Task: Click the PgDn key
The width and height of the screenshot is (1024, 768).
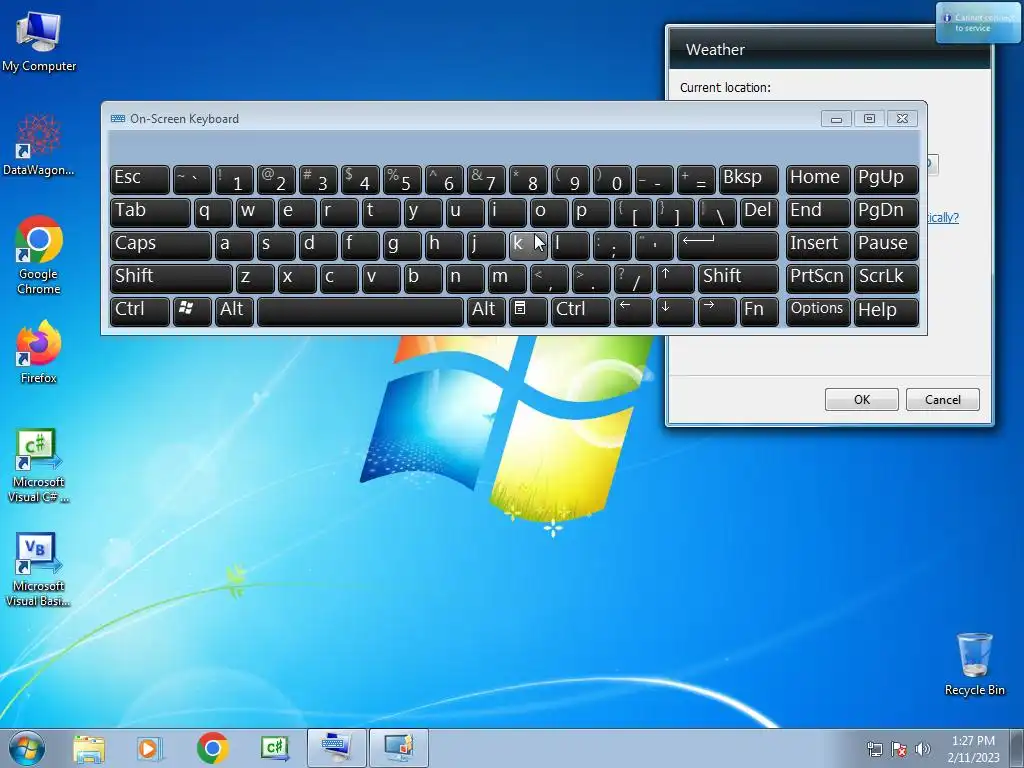Action: click(x=886, y=212)
